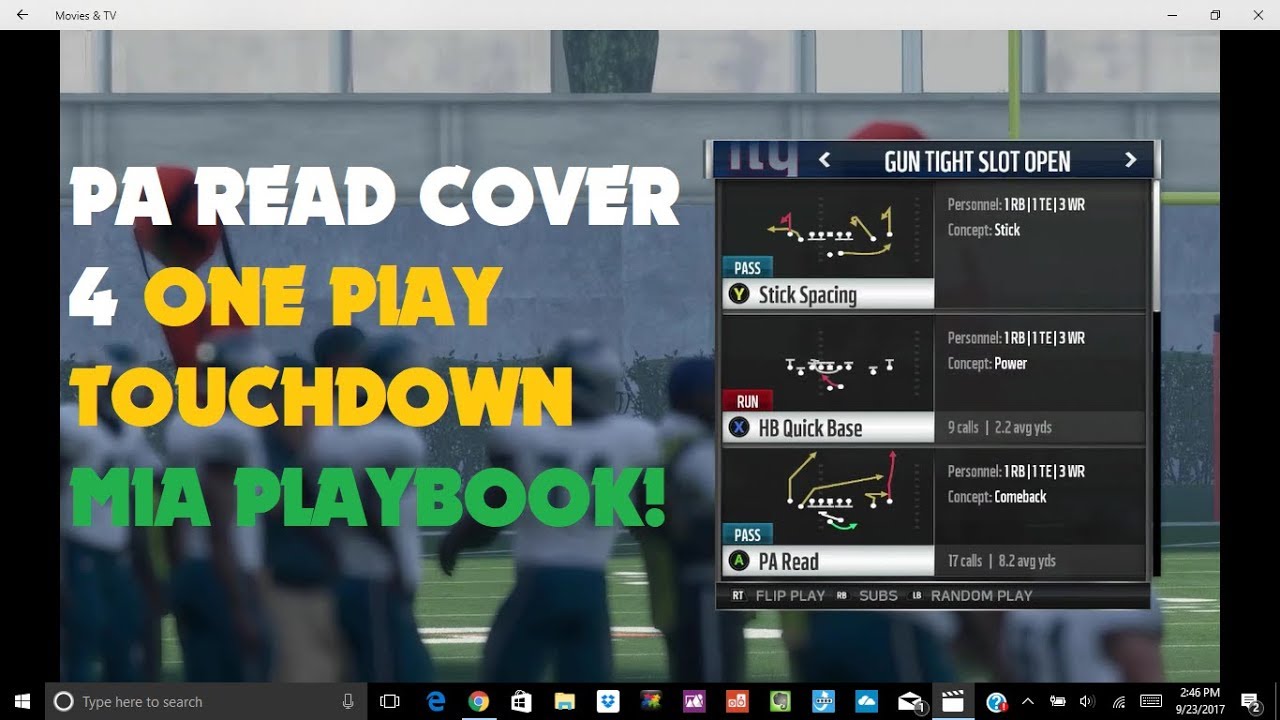Go to next formation with right arrow
The image size is (1280, 720).
(1130, 160)
